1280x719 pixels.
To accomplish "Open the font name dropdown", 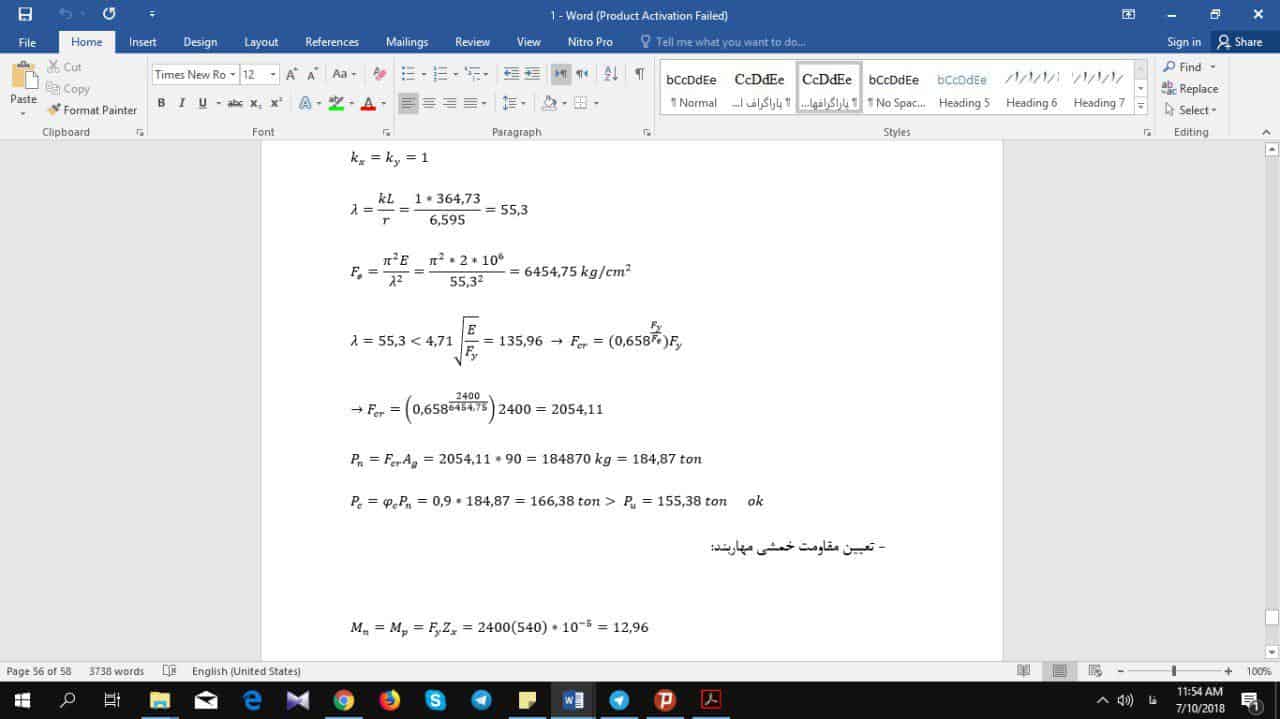I will [233, 74].
